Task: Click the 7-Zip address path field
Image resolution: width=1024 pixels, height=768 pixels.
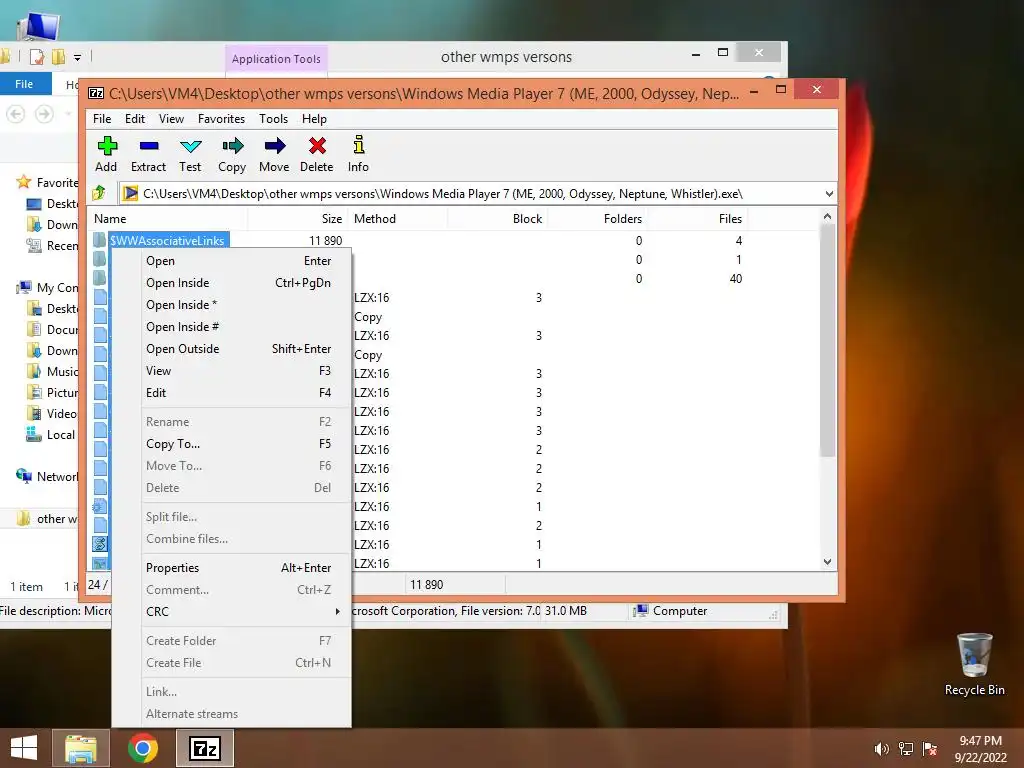Action: point(470,194)
